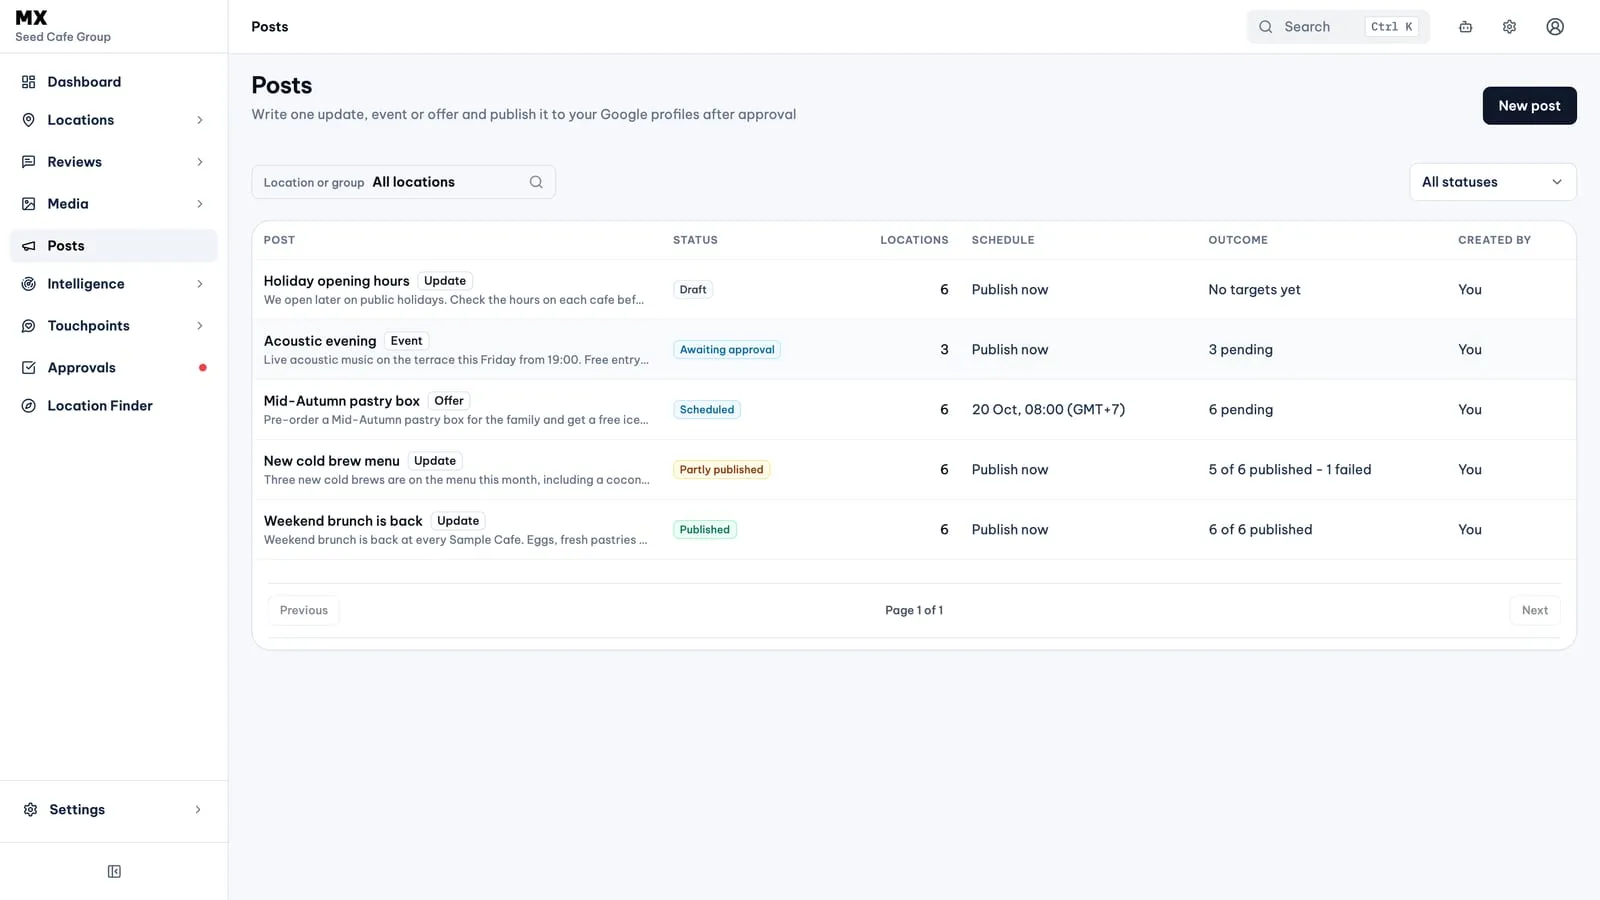Open Location Finder from the sidebar

pos(114,406)
